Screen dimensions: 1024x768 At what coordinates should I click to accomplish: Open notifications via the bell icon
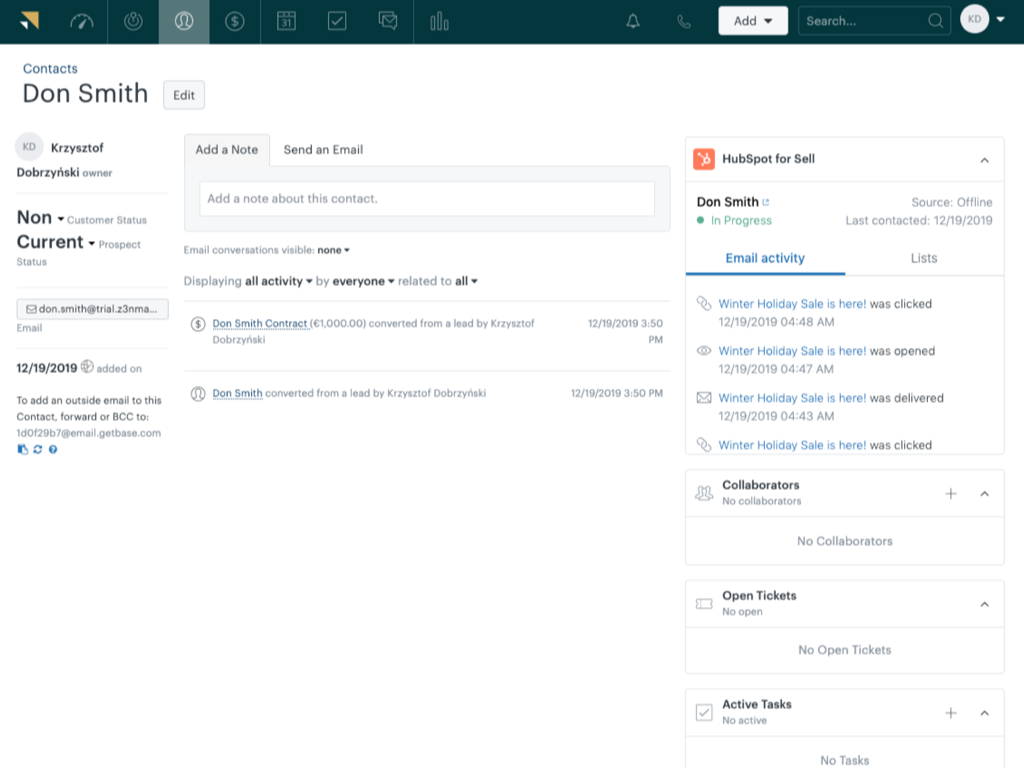pos(632,20)
